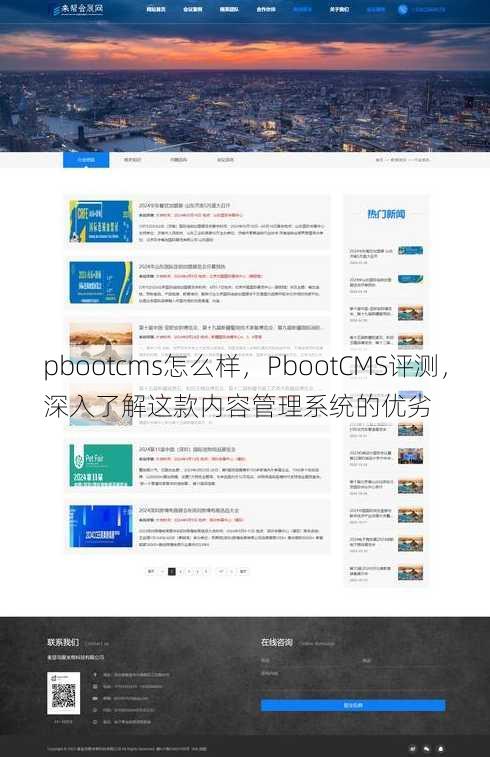Click the WeChat social icon in footer bar

(426, 749)
